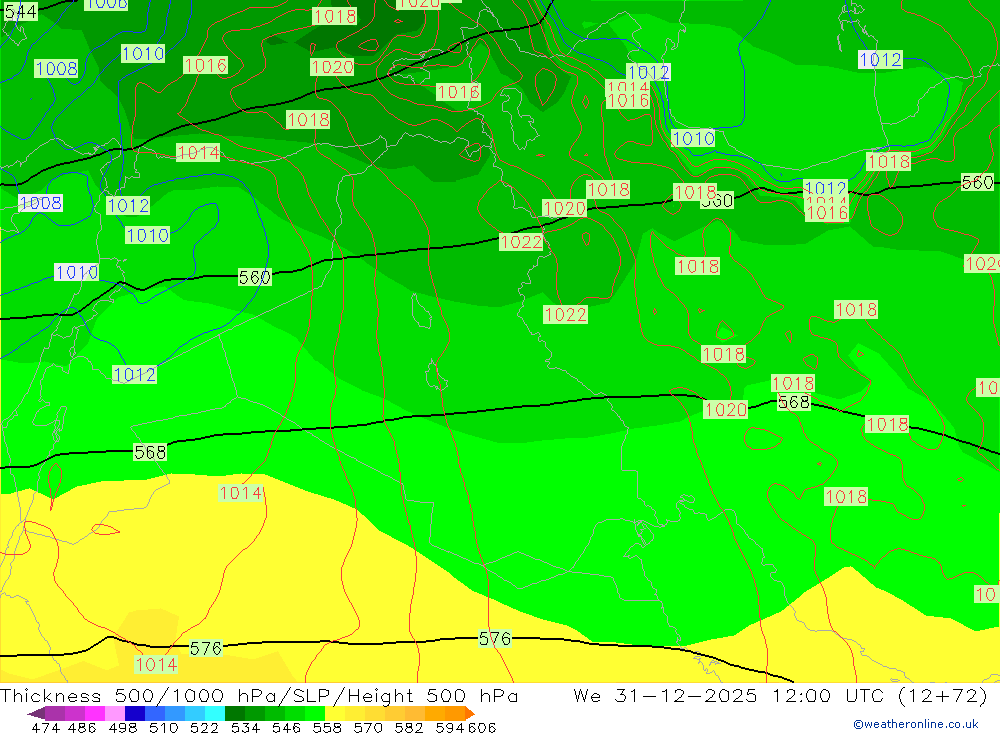Click the orange arrow tip of legend

tap(470, 713)
